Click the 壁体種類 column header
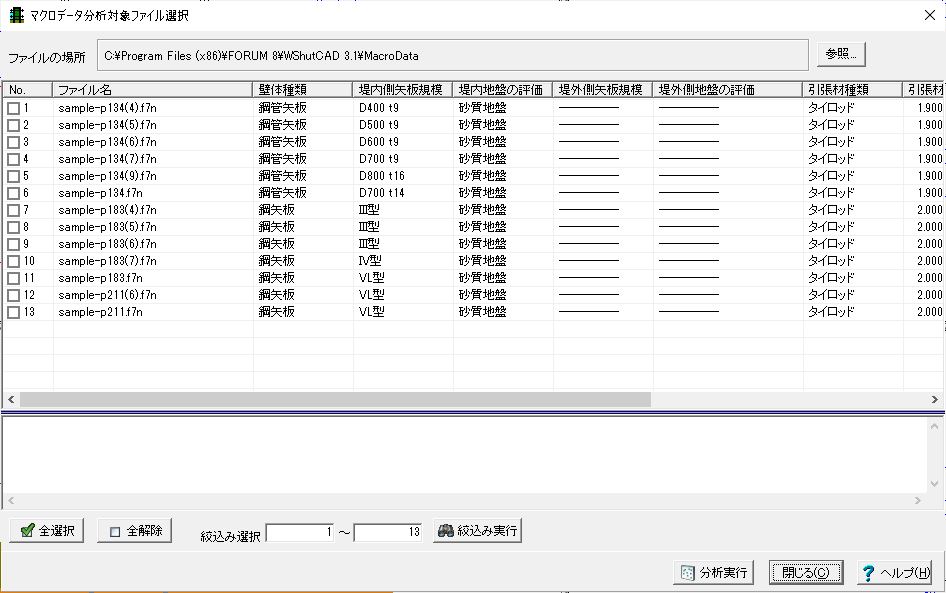The height and width of the screenshot is (593, 946). coord(302,90)
